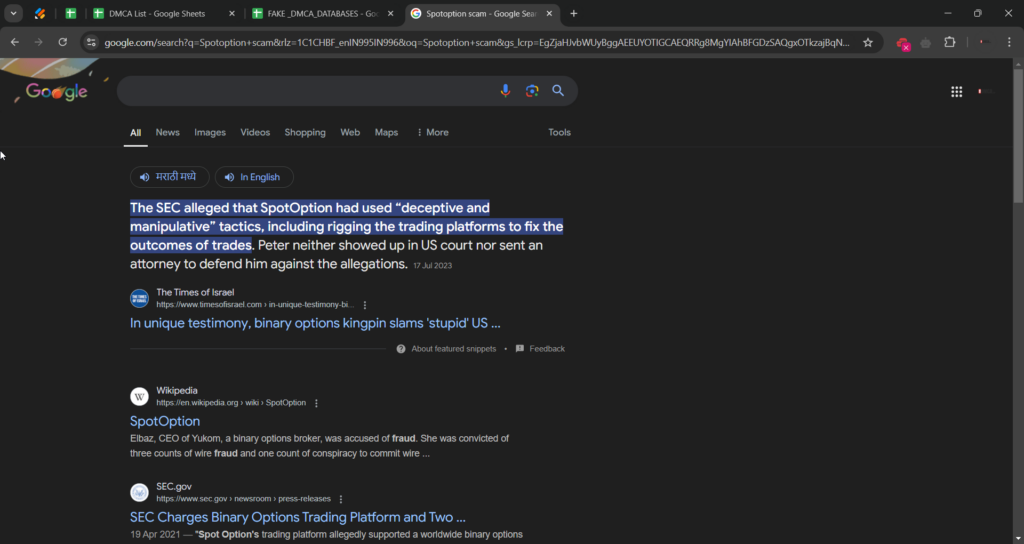Open a new browser tab
1024x544 pixels.
[573, 13]
